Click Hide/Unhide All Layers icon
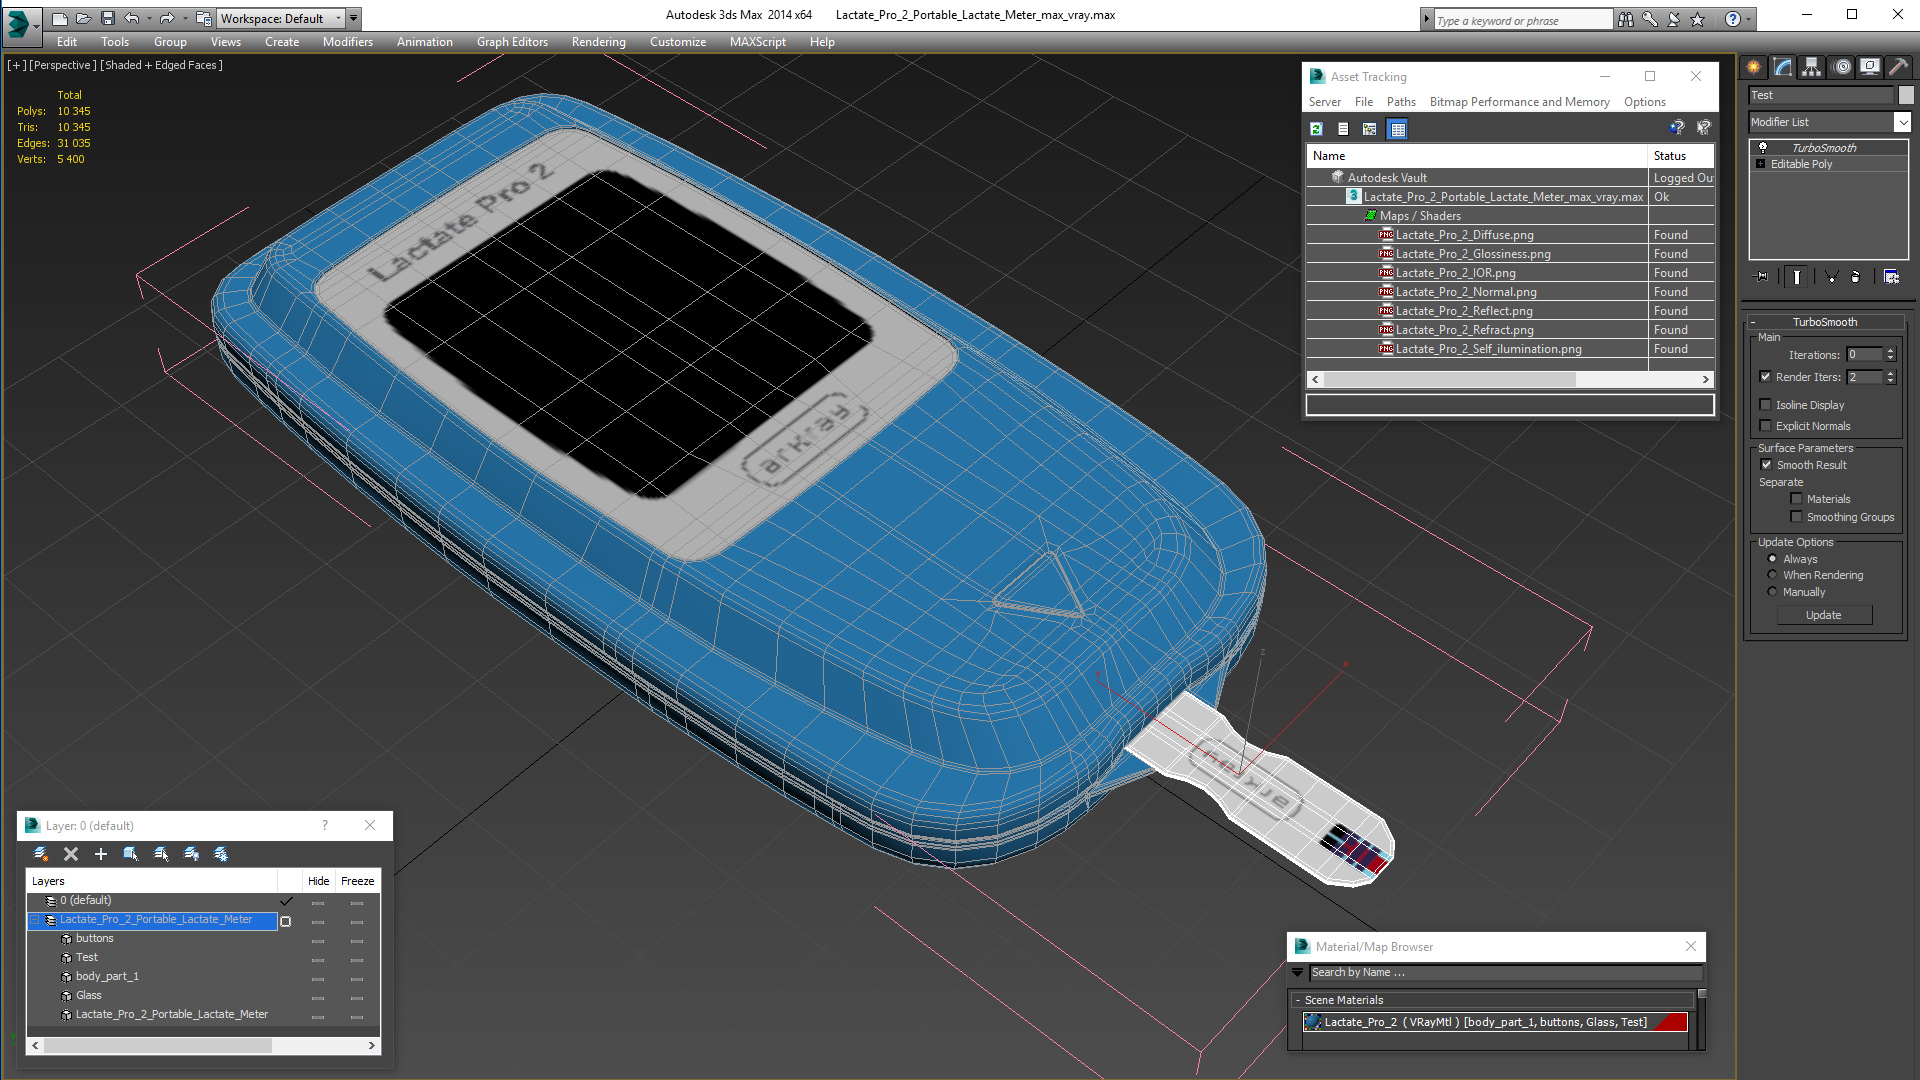 pos(191,854)
